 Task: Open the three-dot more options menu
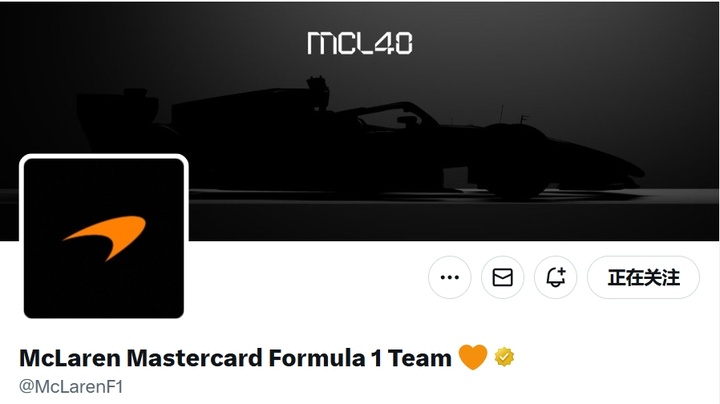pyautogui.click(x=450, y=277)
